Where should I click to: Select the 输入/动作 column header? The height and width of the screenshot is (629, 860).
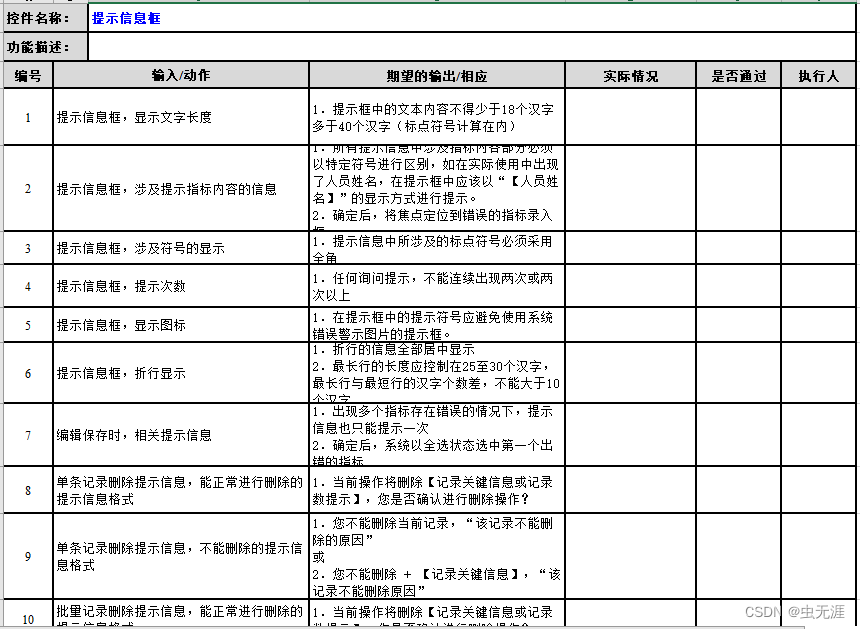tap(181, 75)
